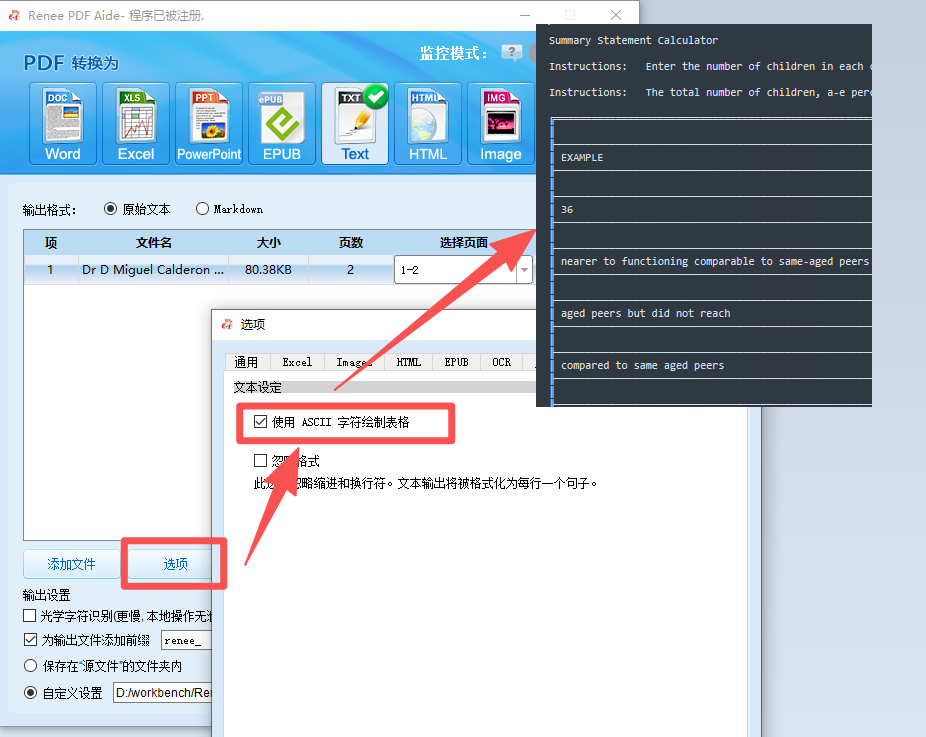This screenshot has height=737, width=926.
Task: Enable the 光学字符识别 OCR checkbox
Action: tap(30, 616)
